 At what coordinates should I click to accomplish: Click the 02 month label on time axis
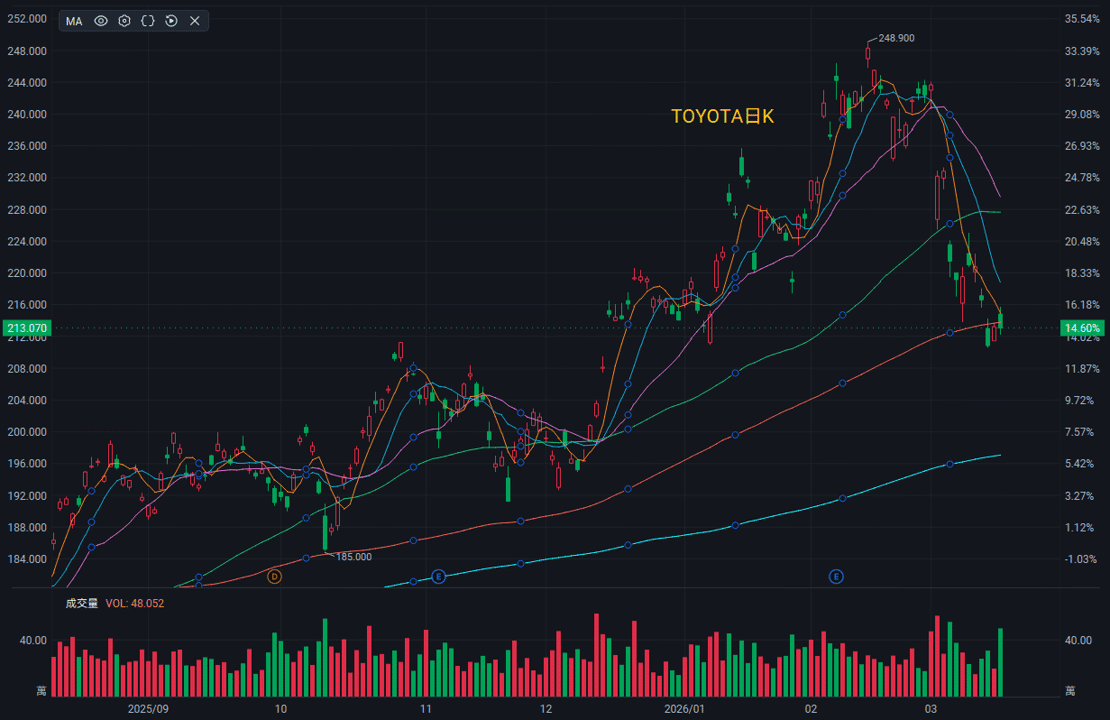pyautogui.click(x=811, y=709)
